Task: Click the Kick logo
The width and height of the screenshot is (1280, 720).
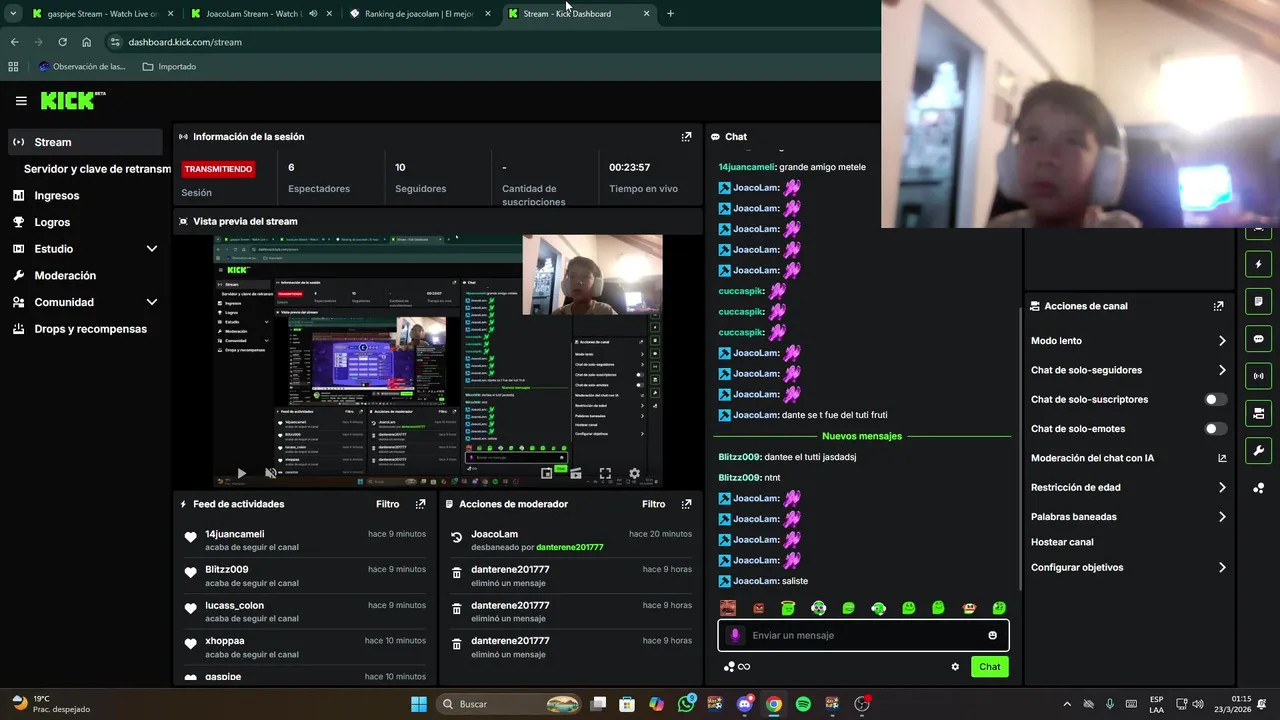Action: point(72,100)
